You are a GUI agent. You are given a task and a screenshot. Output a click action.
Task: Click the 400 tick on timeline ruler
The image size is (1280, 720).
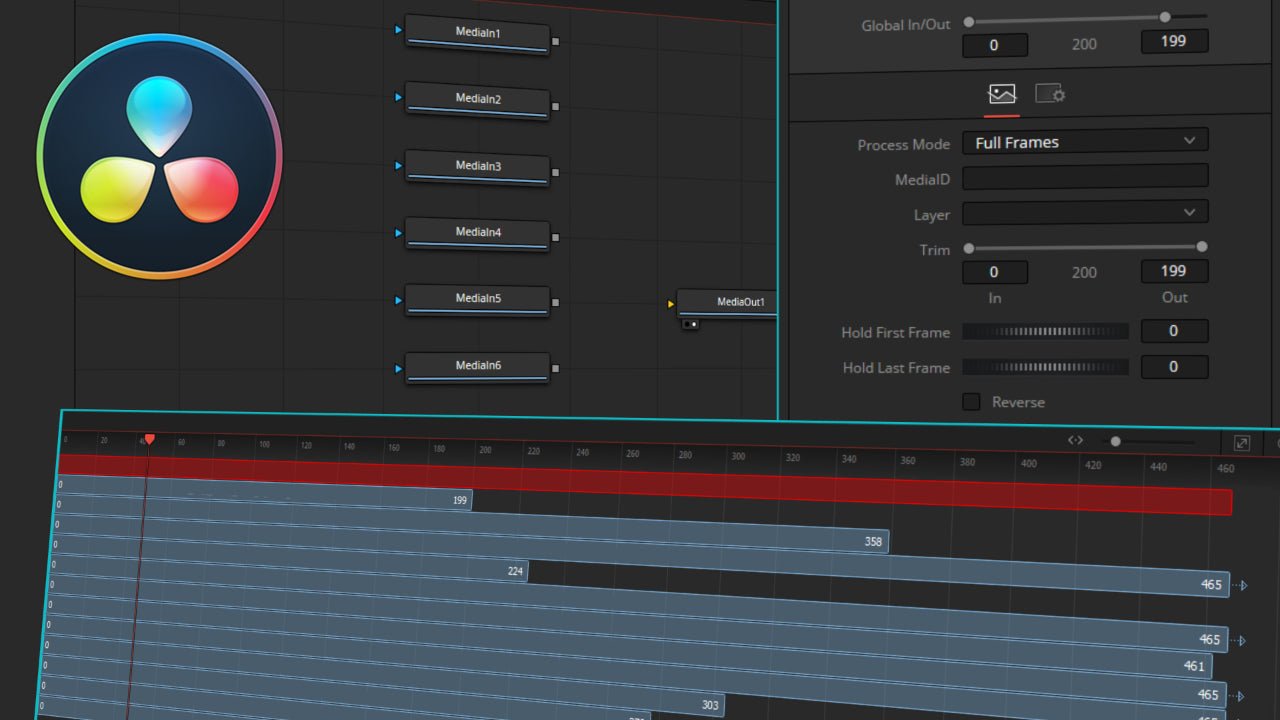coord(1029,463)
